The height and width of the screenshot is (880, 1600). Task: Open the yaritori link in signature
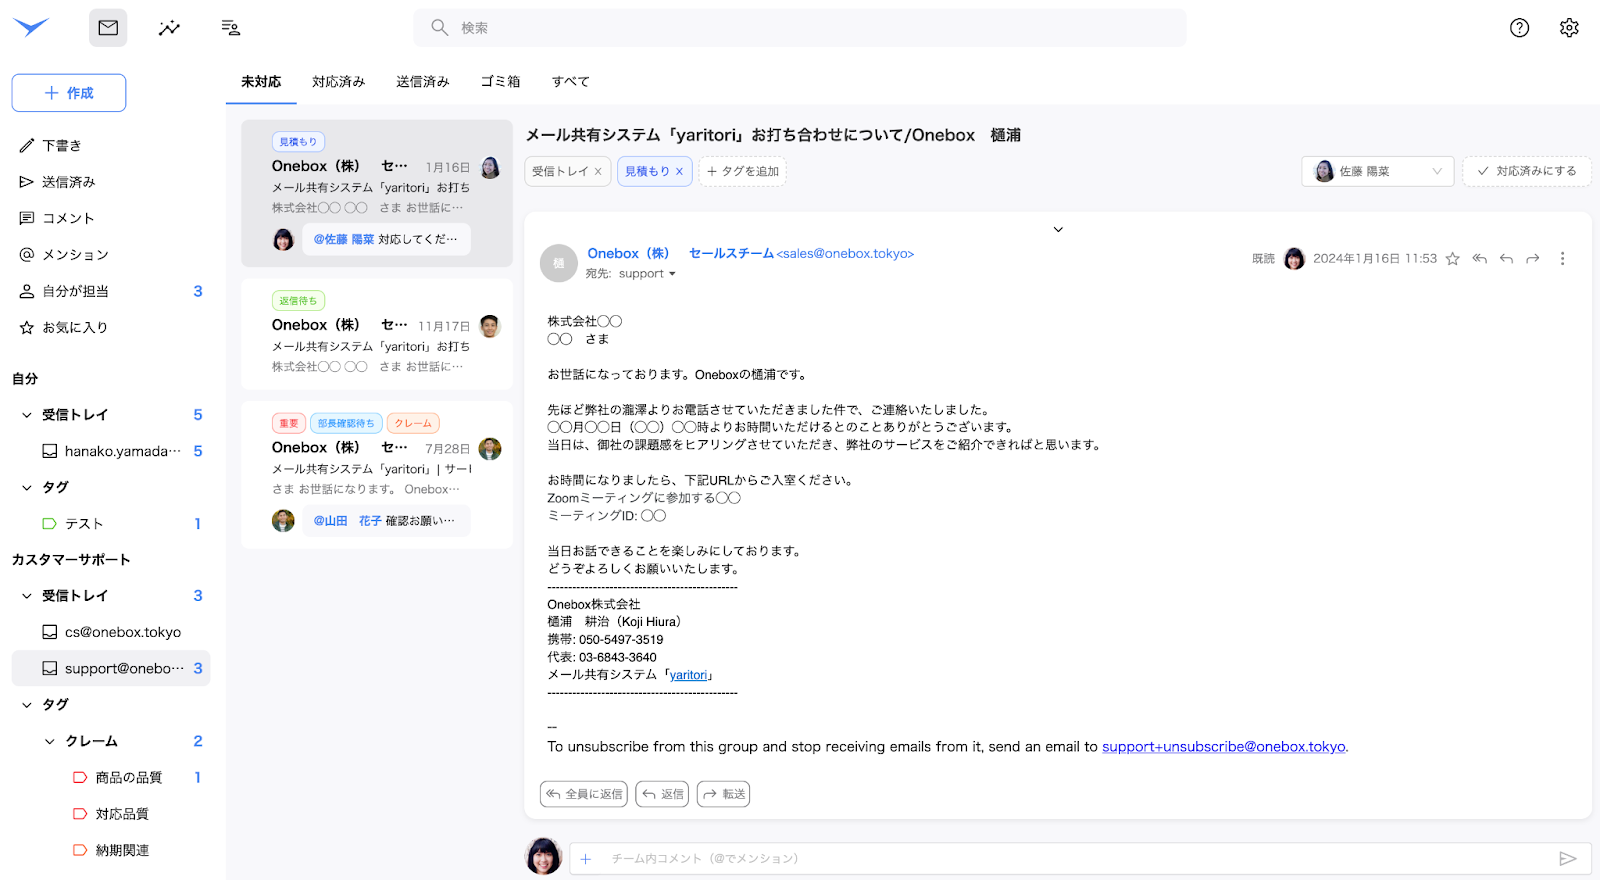(x=689, y=675)
